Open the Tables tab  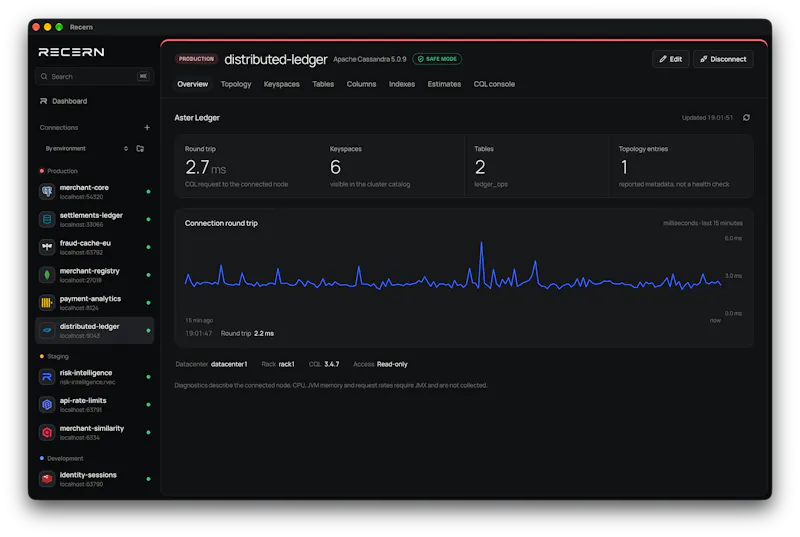323,84
